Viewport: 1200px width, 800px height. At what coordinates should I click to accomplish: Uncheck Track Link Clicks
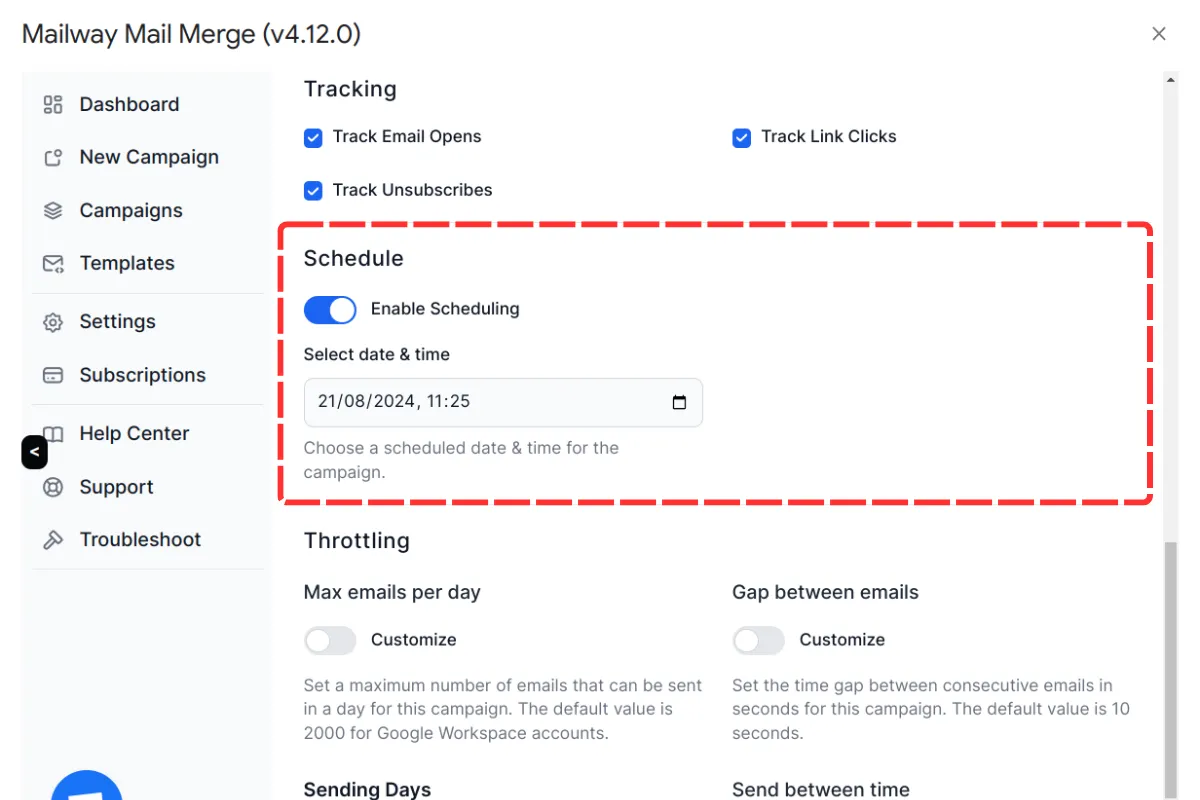[x=741, y=137]
